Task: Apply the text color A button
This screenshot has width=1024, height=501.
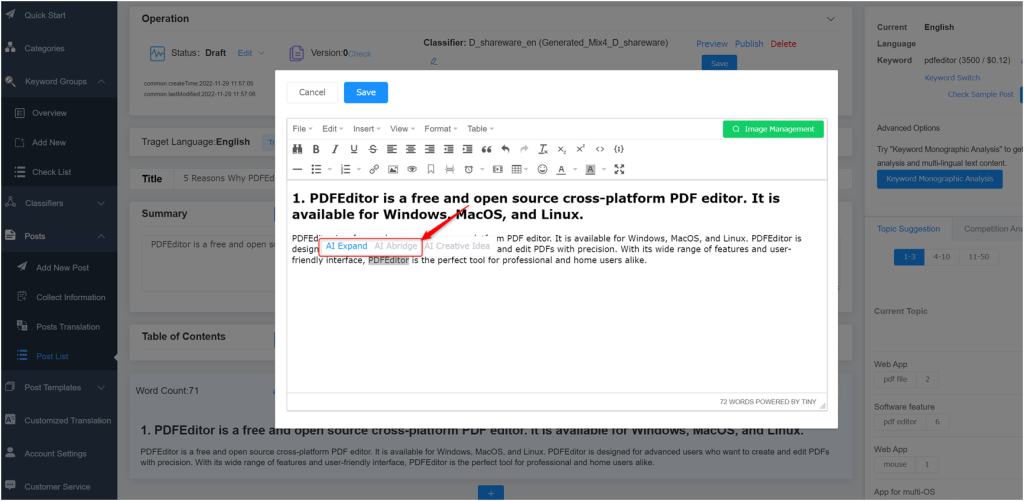Action: (561, 169)
